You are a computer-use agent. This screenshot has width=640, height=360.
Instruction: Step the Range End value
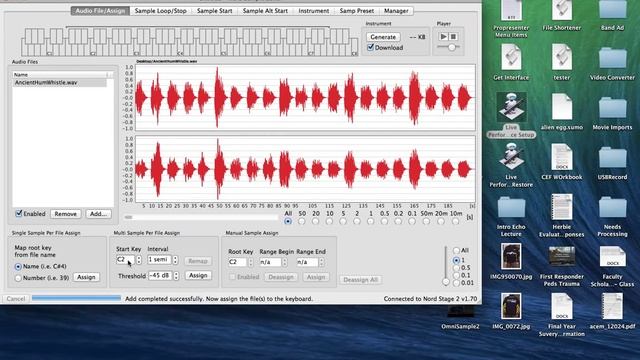[322, 262]
